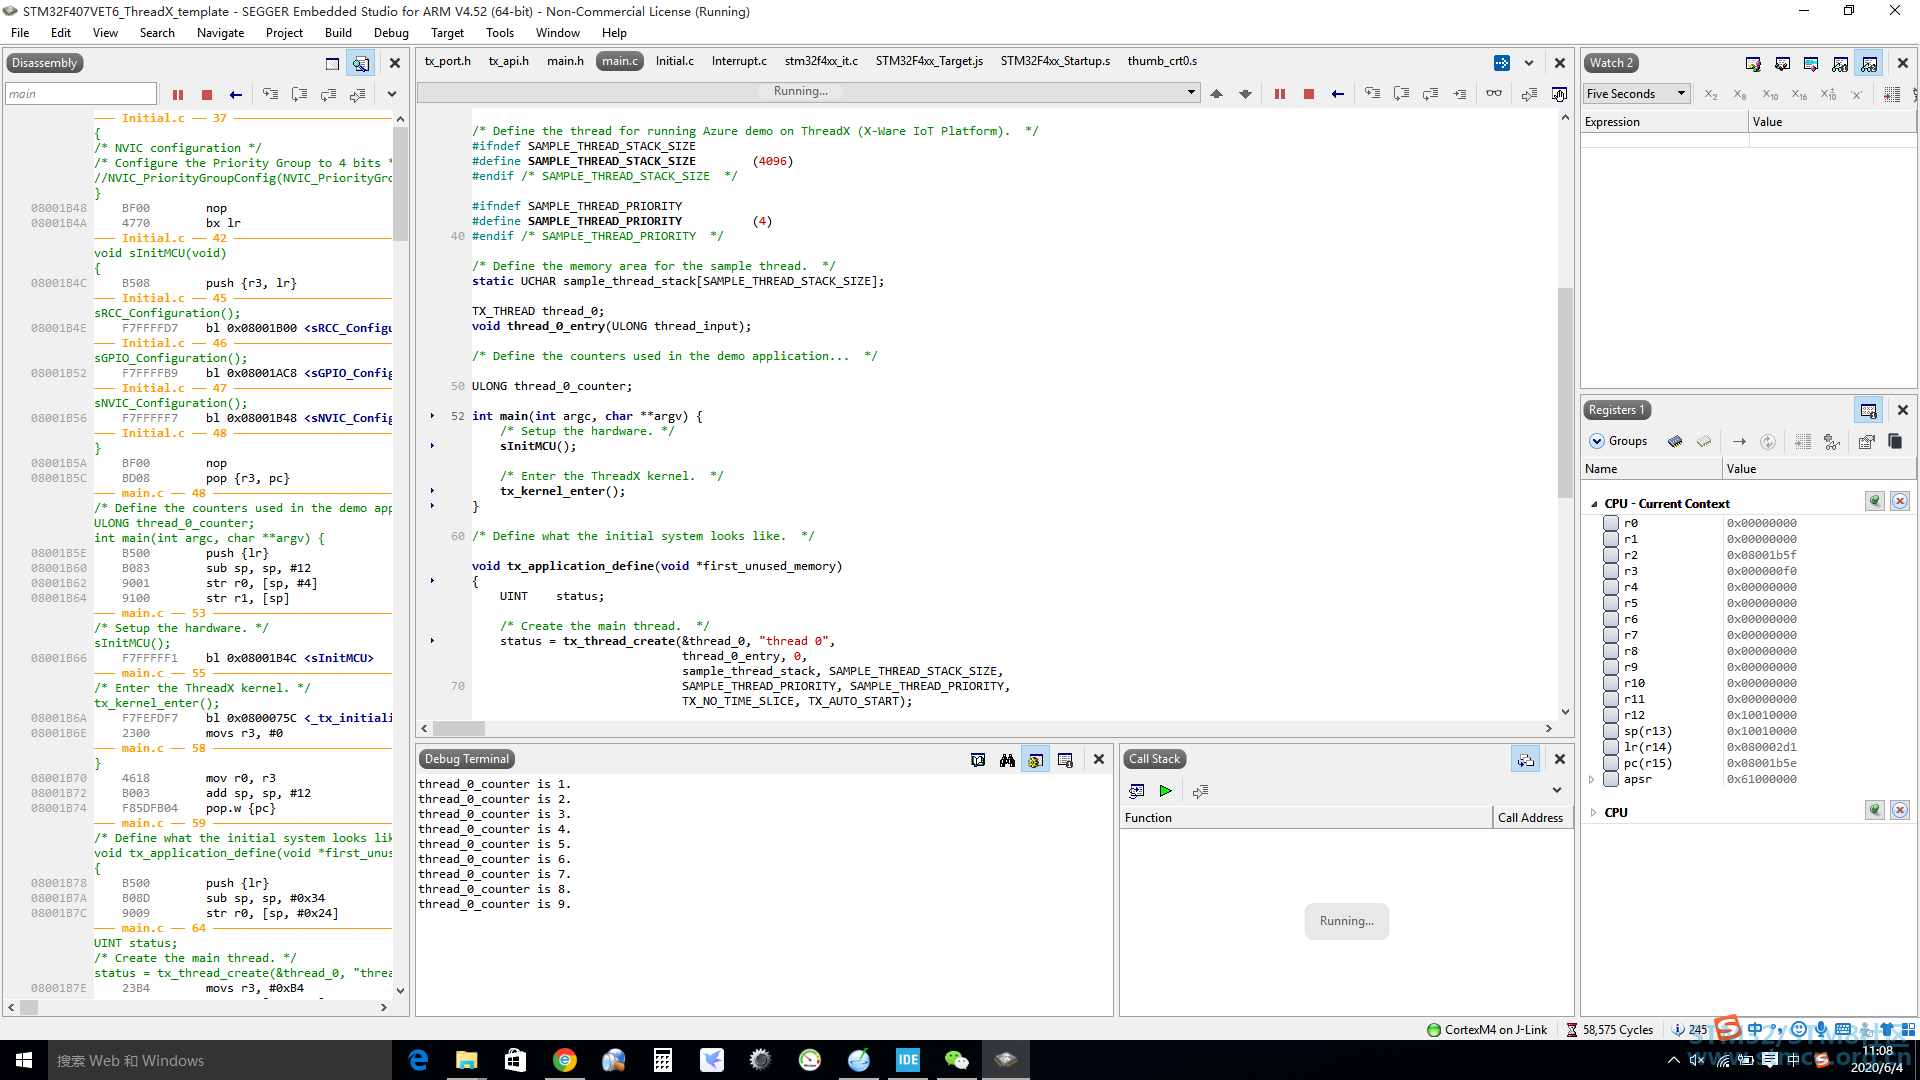The width and height of the screenshot is (1920, 1080).
Task: Stop debugging from the Disassembly toolbar
Action: [x=207, y=94]
